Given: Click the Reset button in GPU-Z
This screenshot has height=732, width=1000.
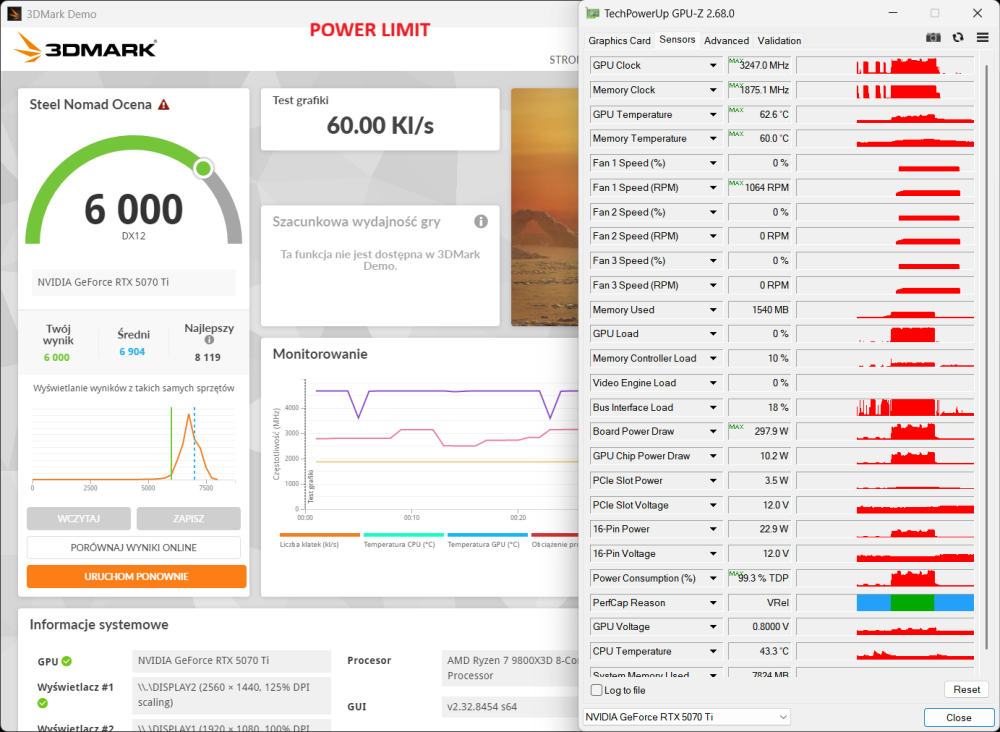Looking at the screenshot, I should (966, 689).
